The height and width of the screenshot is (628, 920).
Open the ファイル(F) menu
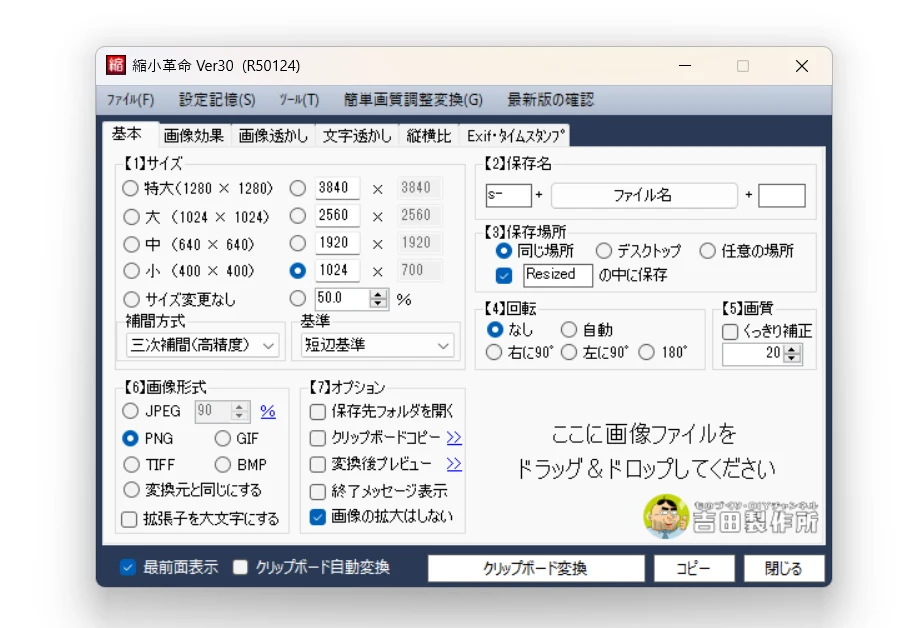pyautogui.click(x=130, y=100)
